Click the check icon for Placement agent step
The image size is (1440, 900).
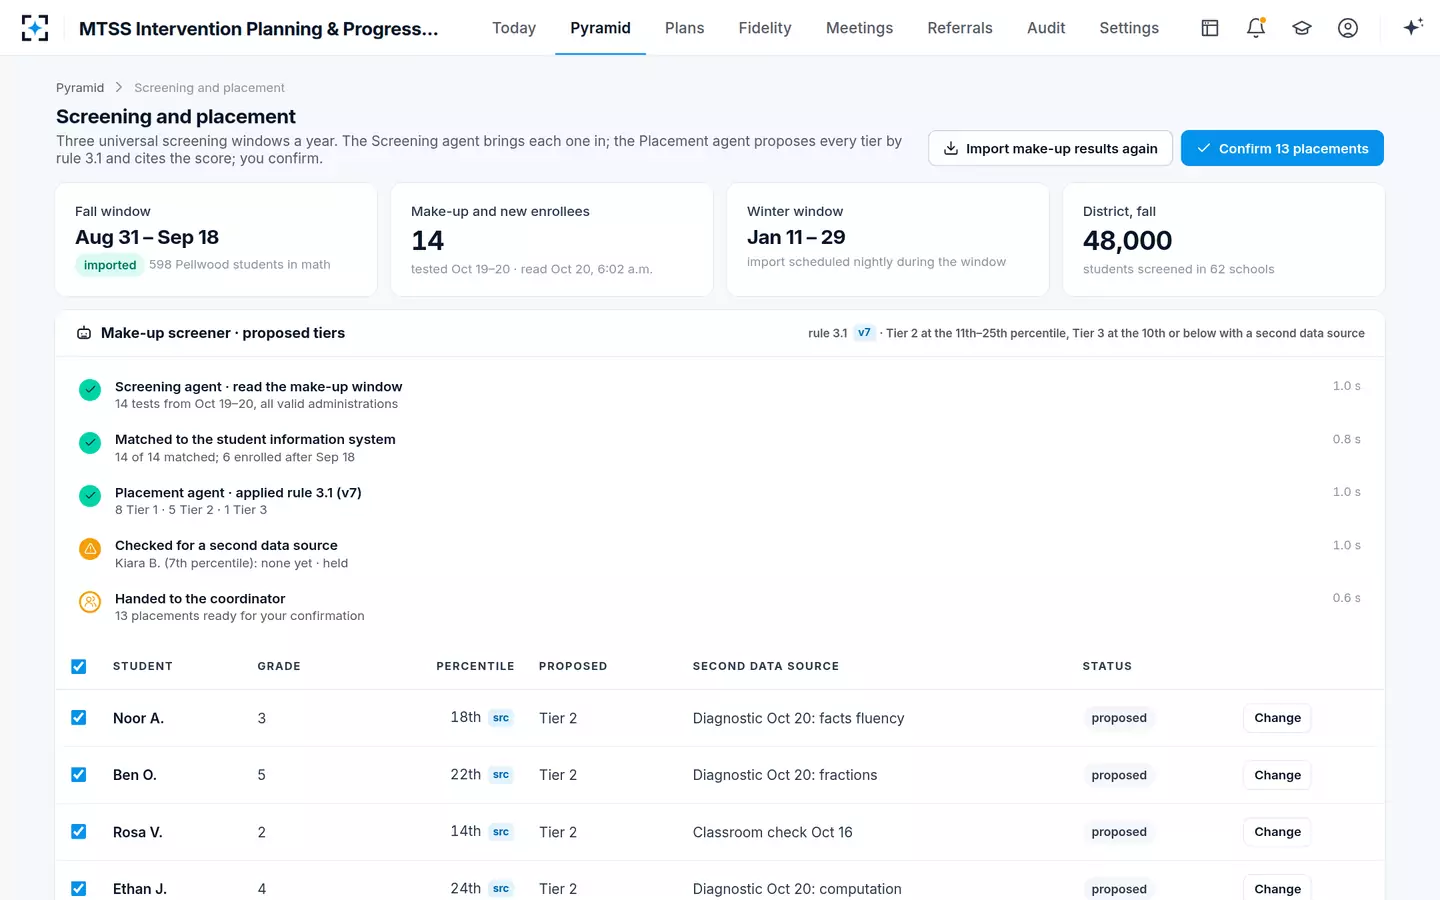click(x=90, y=496)
